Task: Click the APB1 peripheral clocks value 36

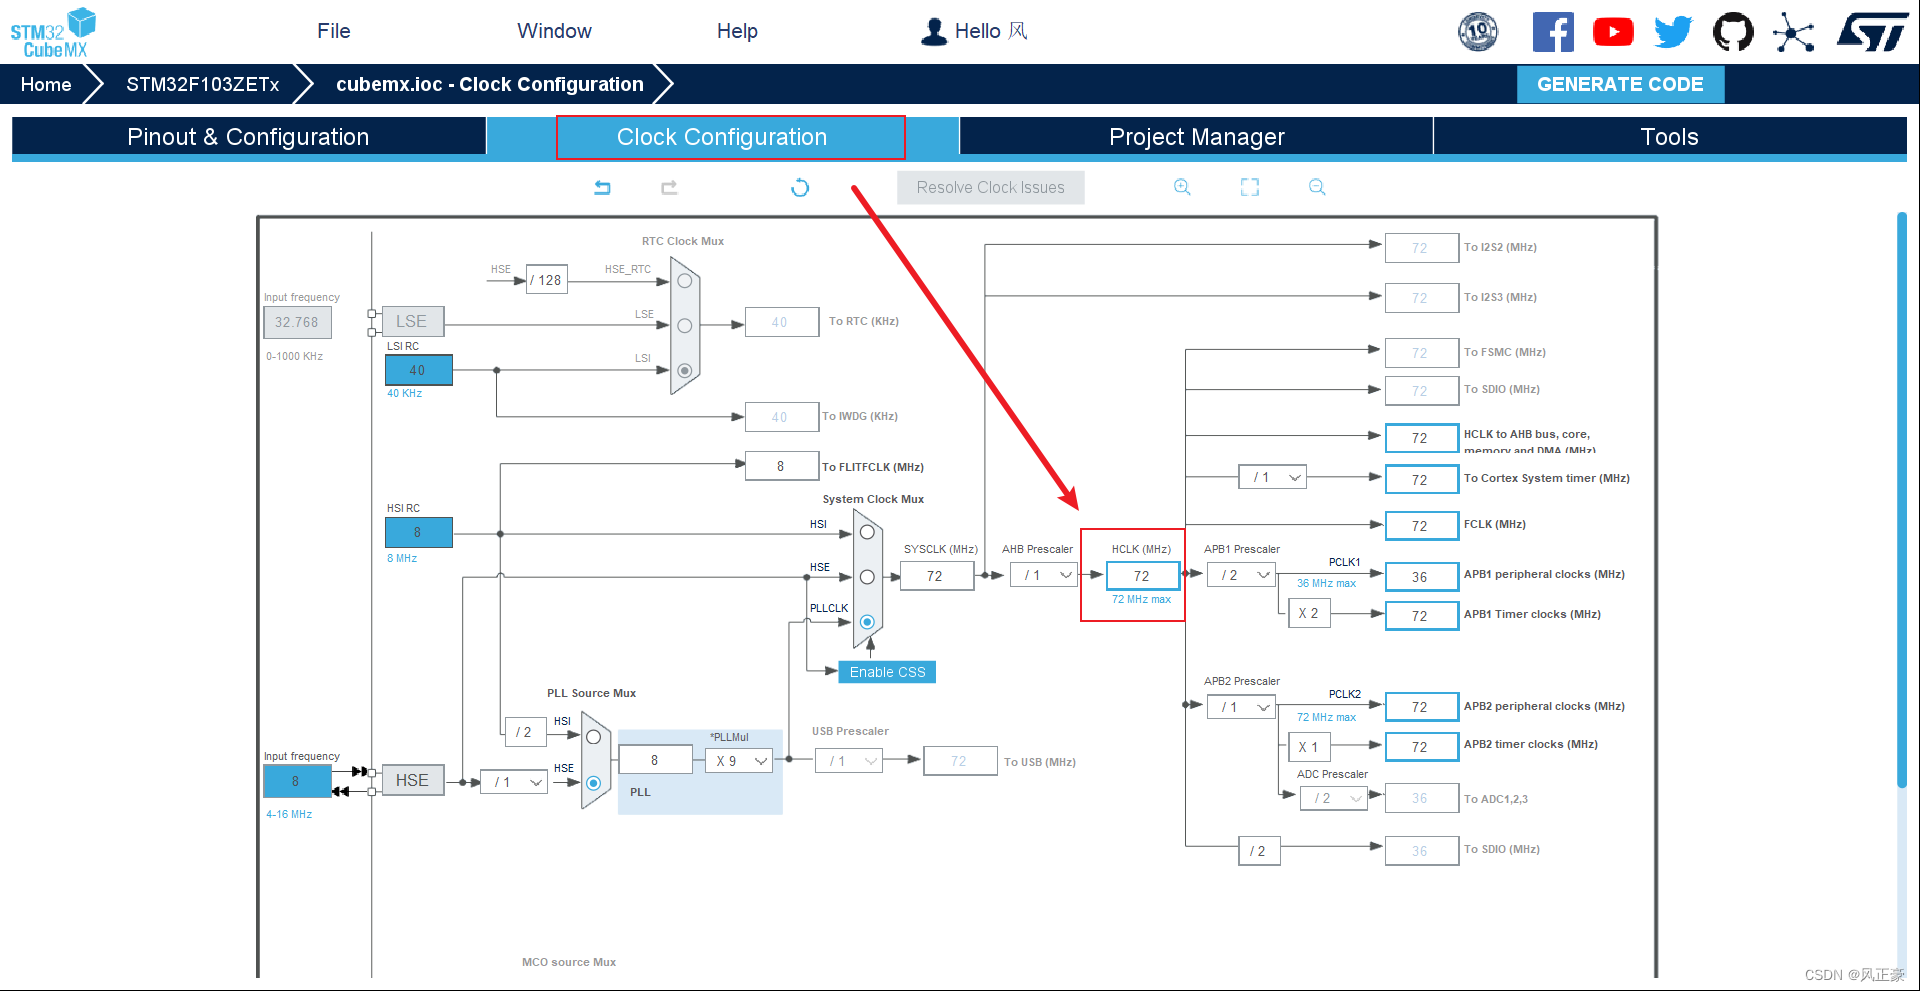Action: click(x=1421, y=577)
